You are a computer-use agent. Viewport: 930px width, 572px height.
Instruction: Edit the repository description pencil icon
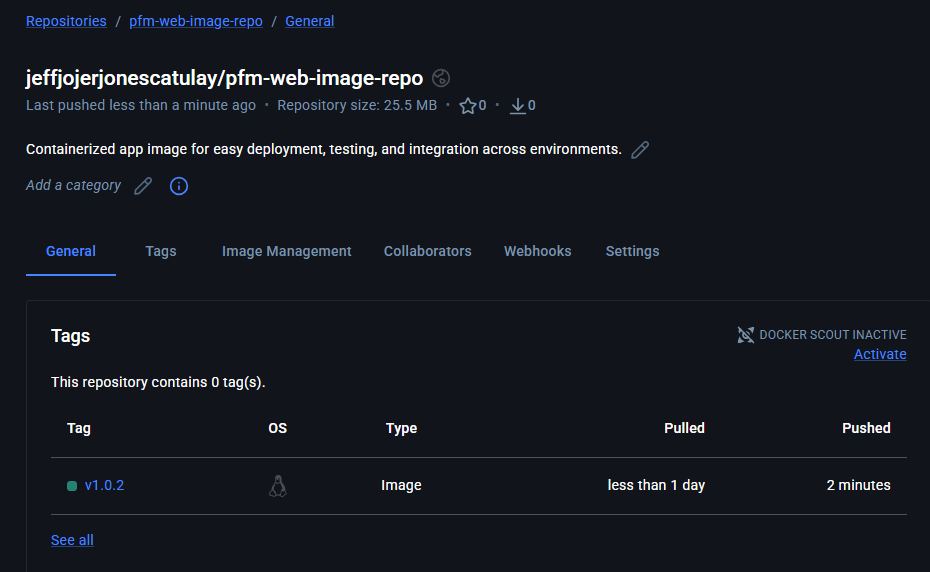(x=640, y=150)
